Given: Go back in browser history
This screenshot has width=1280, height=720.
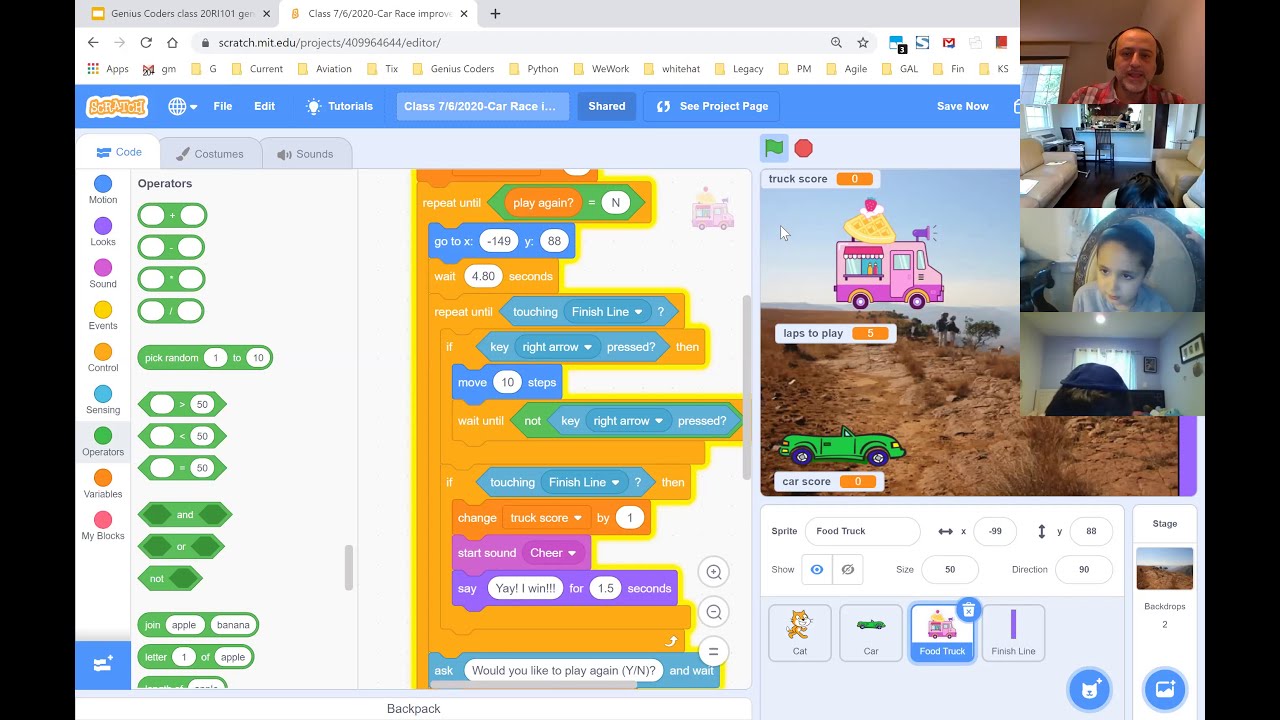Looking at the screenshot, I should tap(93, 43).
